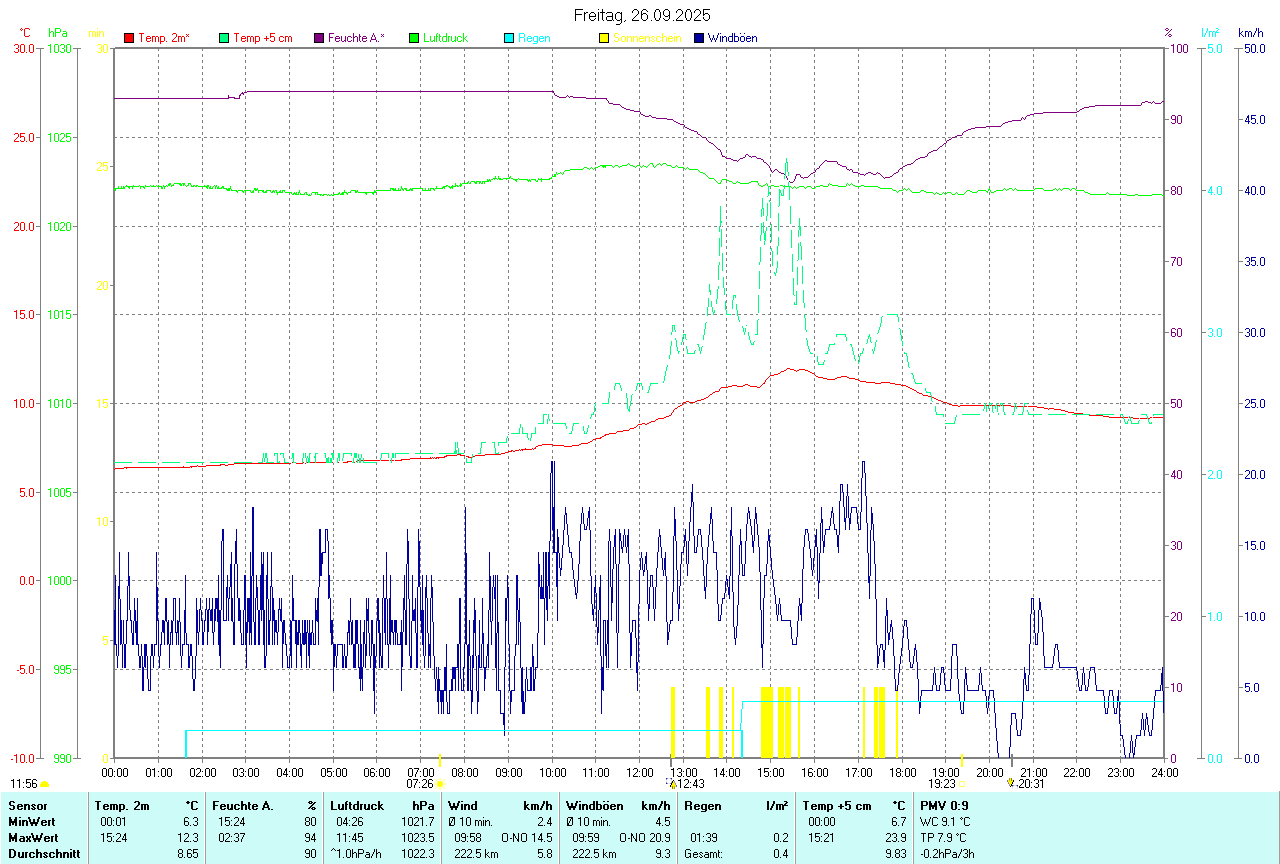Click the moonset marker at 20:31
This screenshot has width=1280, height=864.
[1011, 783]
